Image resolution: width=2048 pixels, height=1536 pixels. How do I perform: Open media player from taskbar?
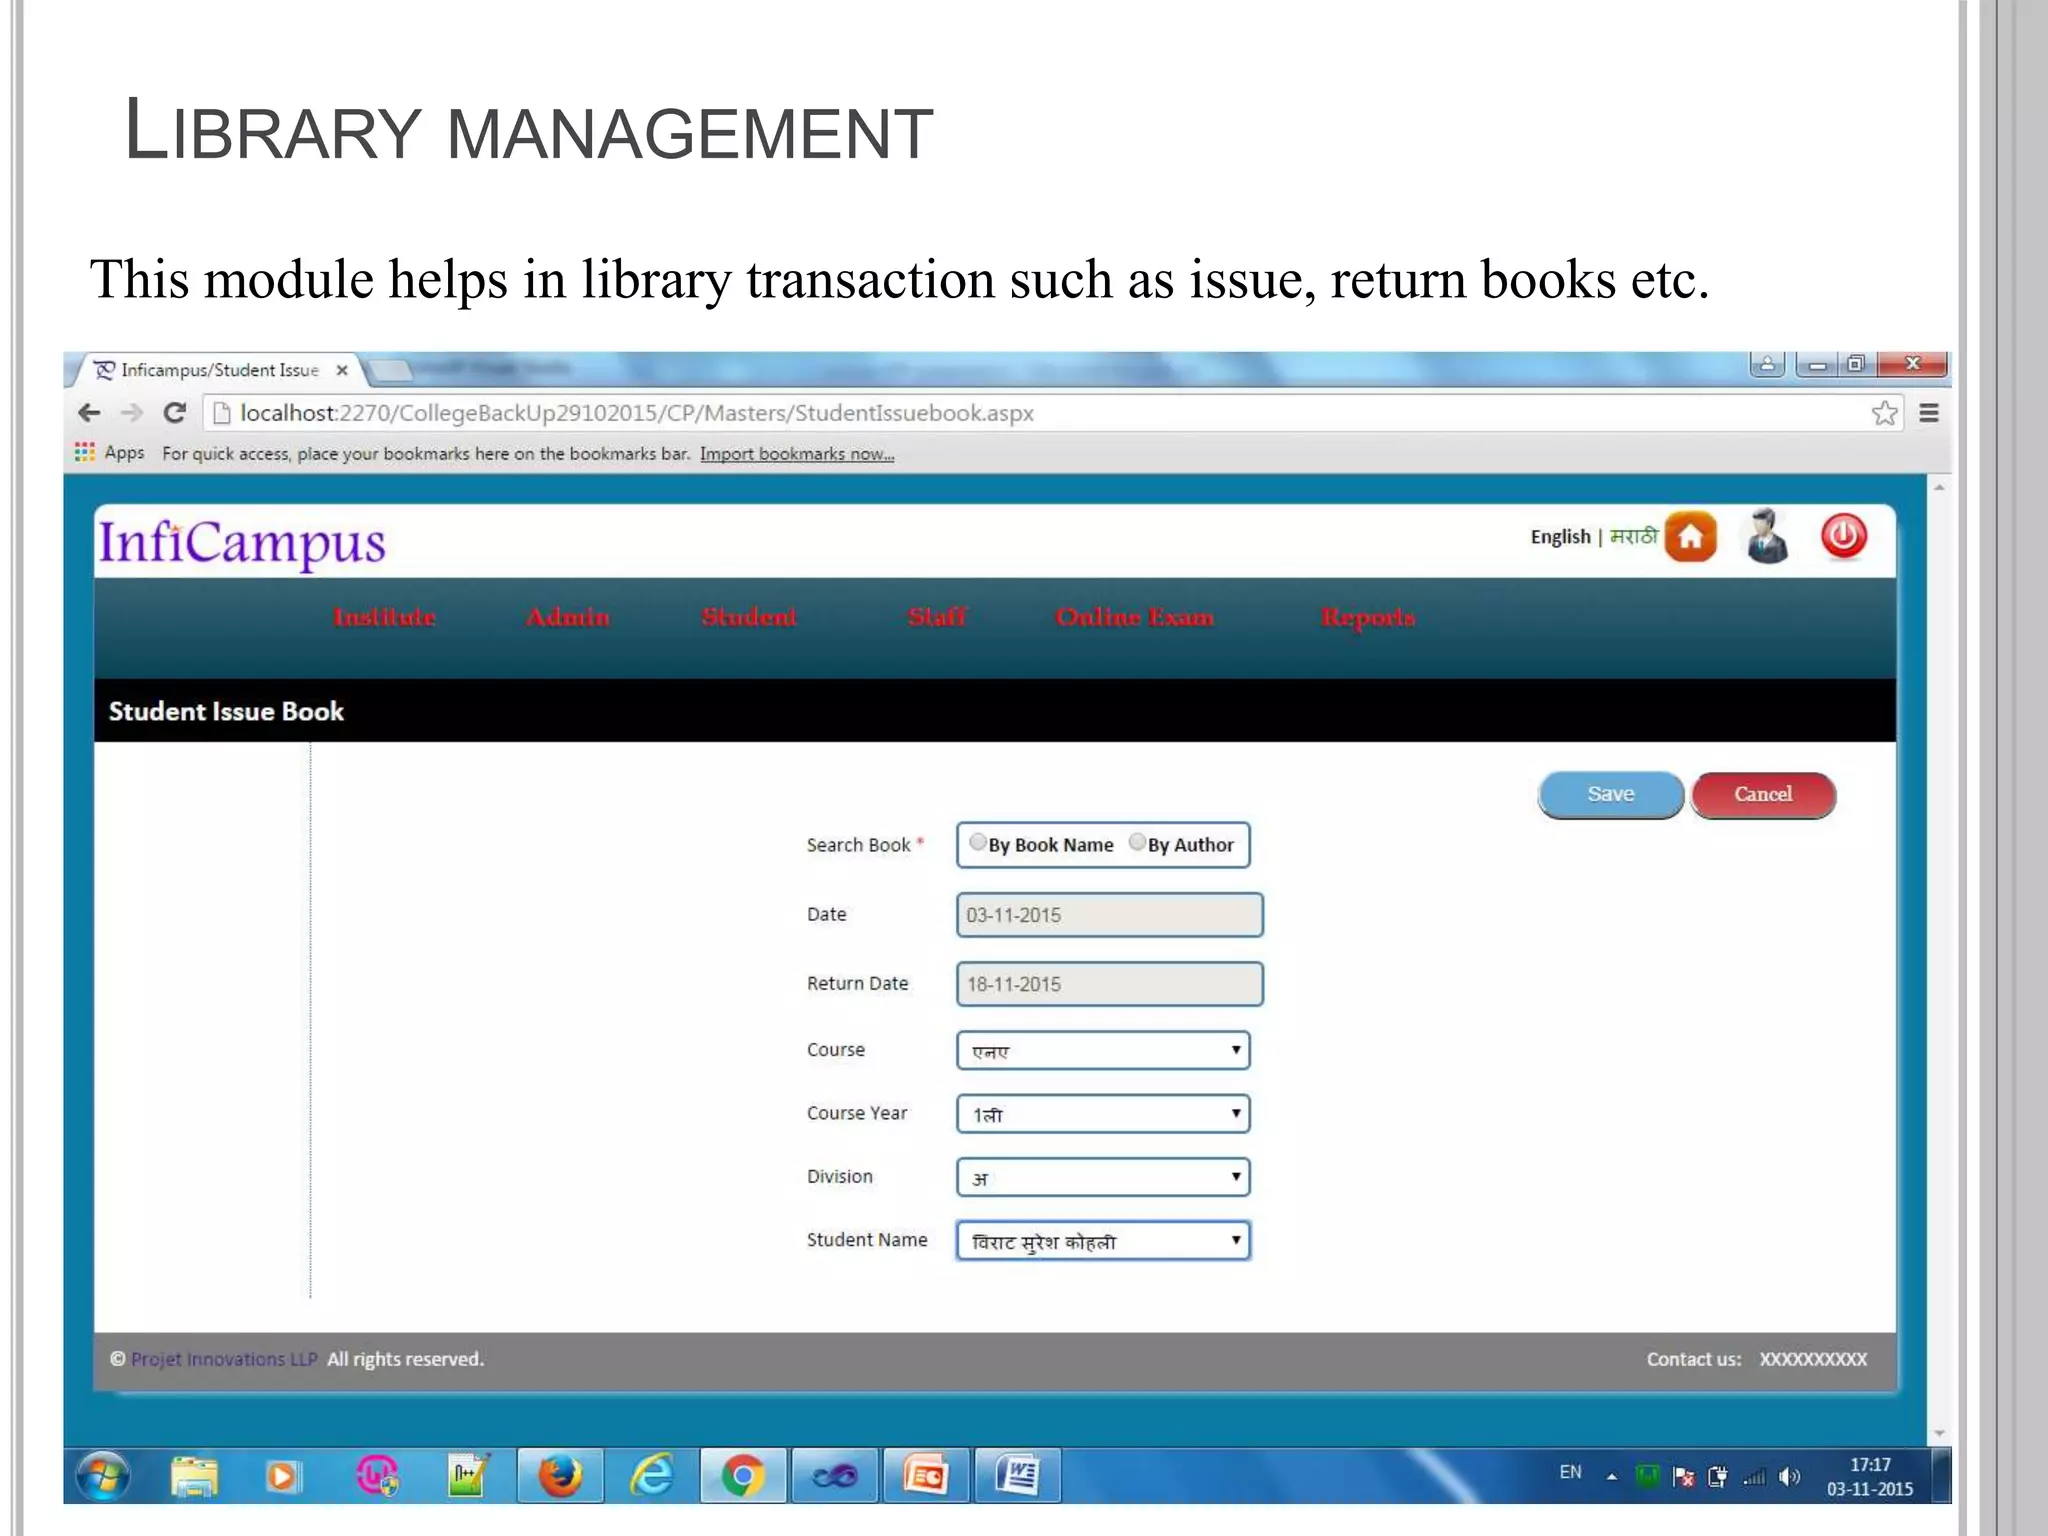point(282,1476)
